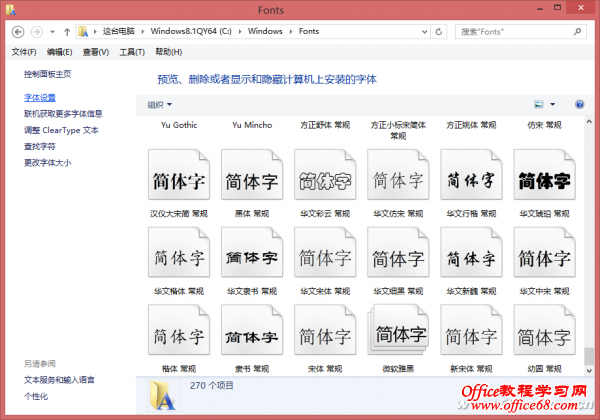Open the 编辑(E) menu
600x420 pixels.
pos(59,52)
